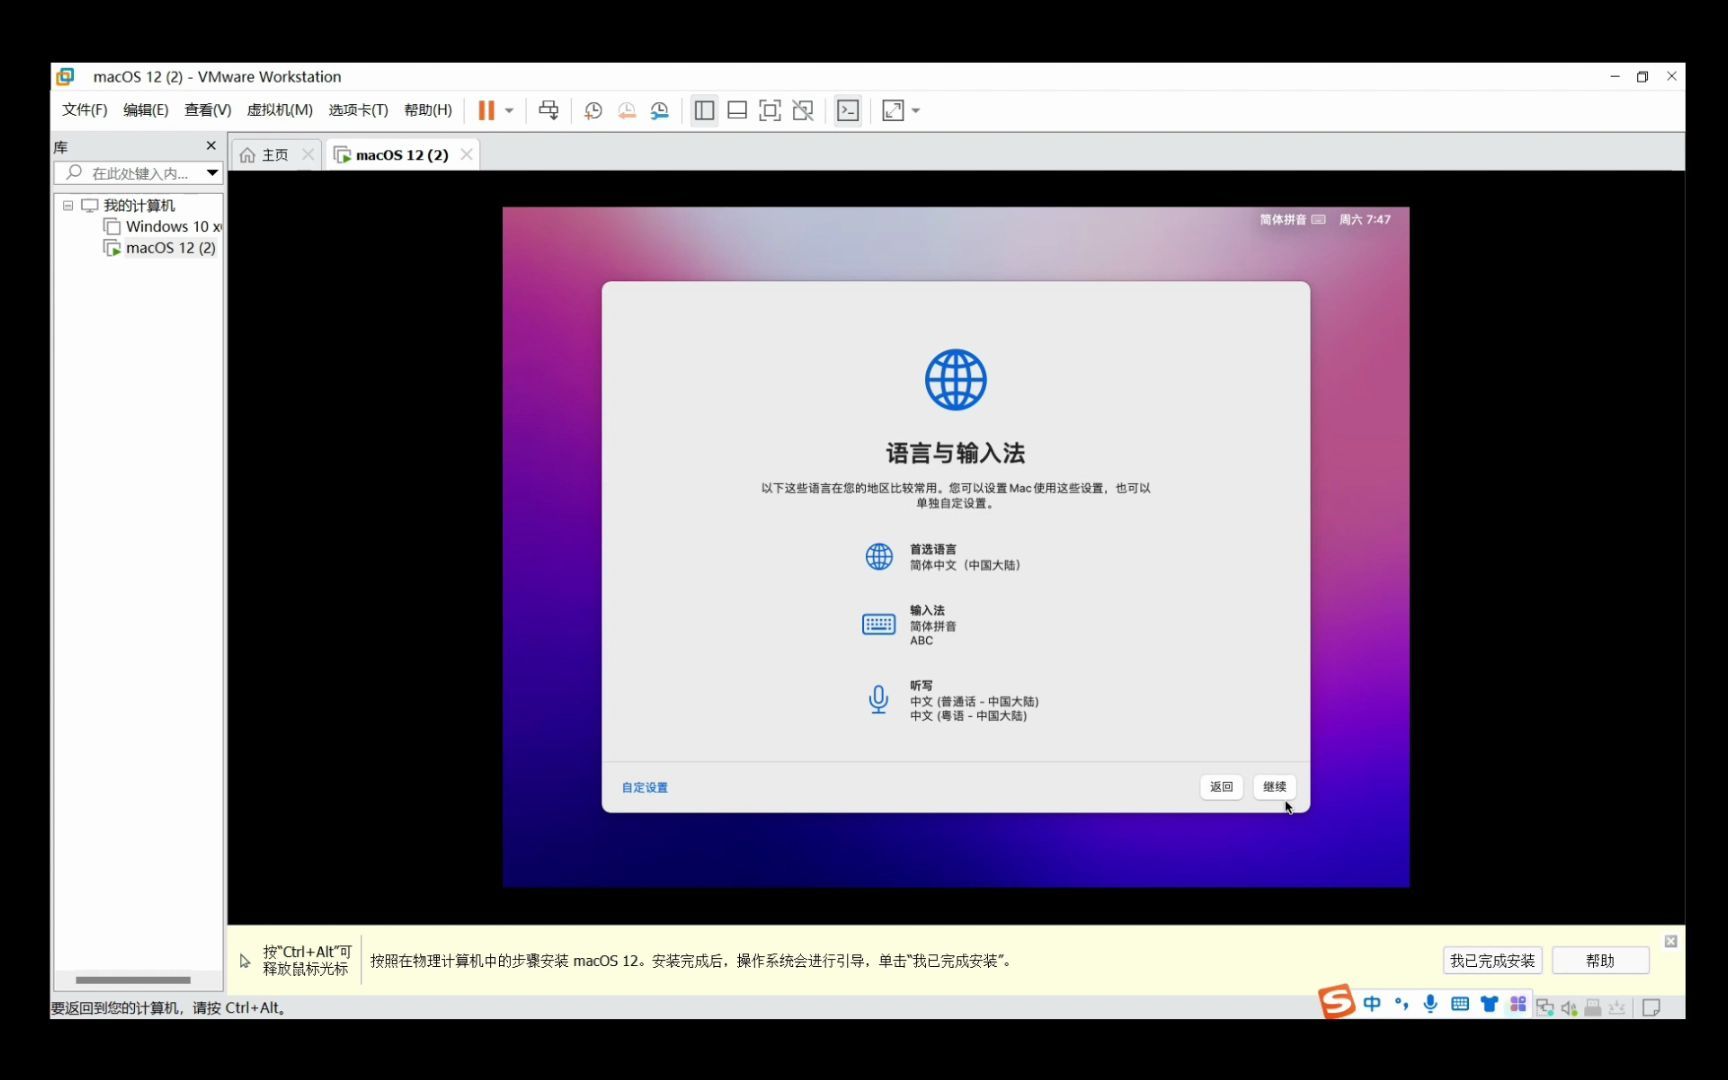Image resolution: width=1728 pixels, height=1080 pixels.
Task: Click the 我已完成安装 button
Action: [x=1491, y=960]
